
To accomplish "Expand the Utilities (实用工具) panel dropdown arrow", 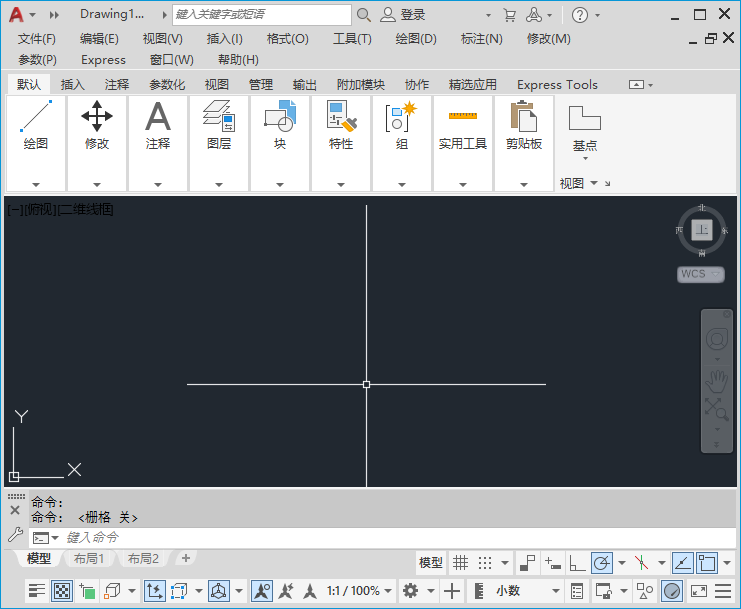I will 463,185.
